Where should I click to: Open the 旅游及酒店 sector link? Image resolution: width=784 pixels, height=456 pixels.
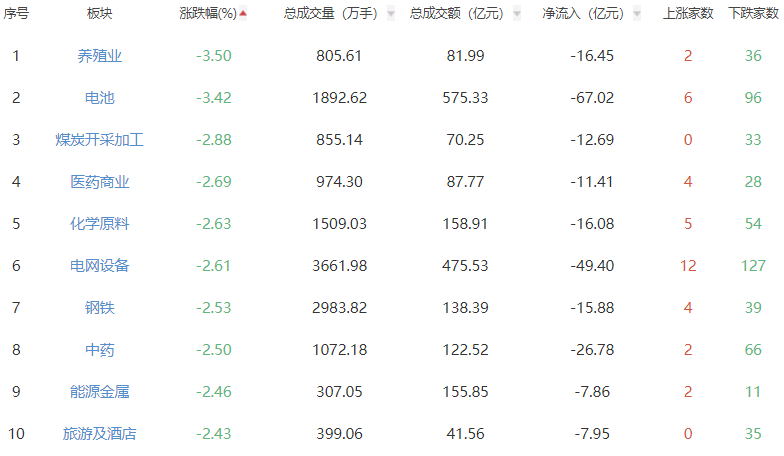[x=100, y=434]
